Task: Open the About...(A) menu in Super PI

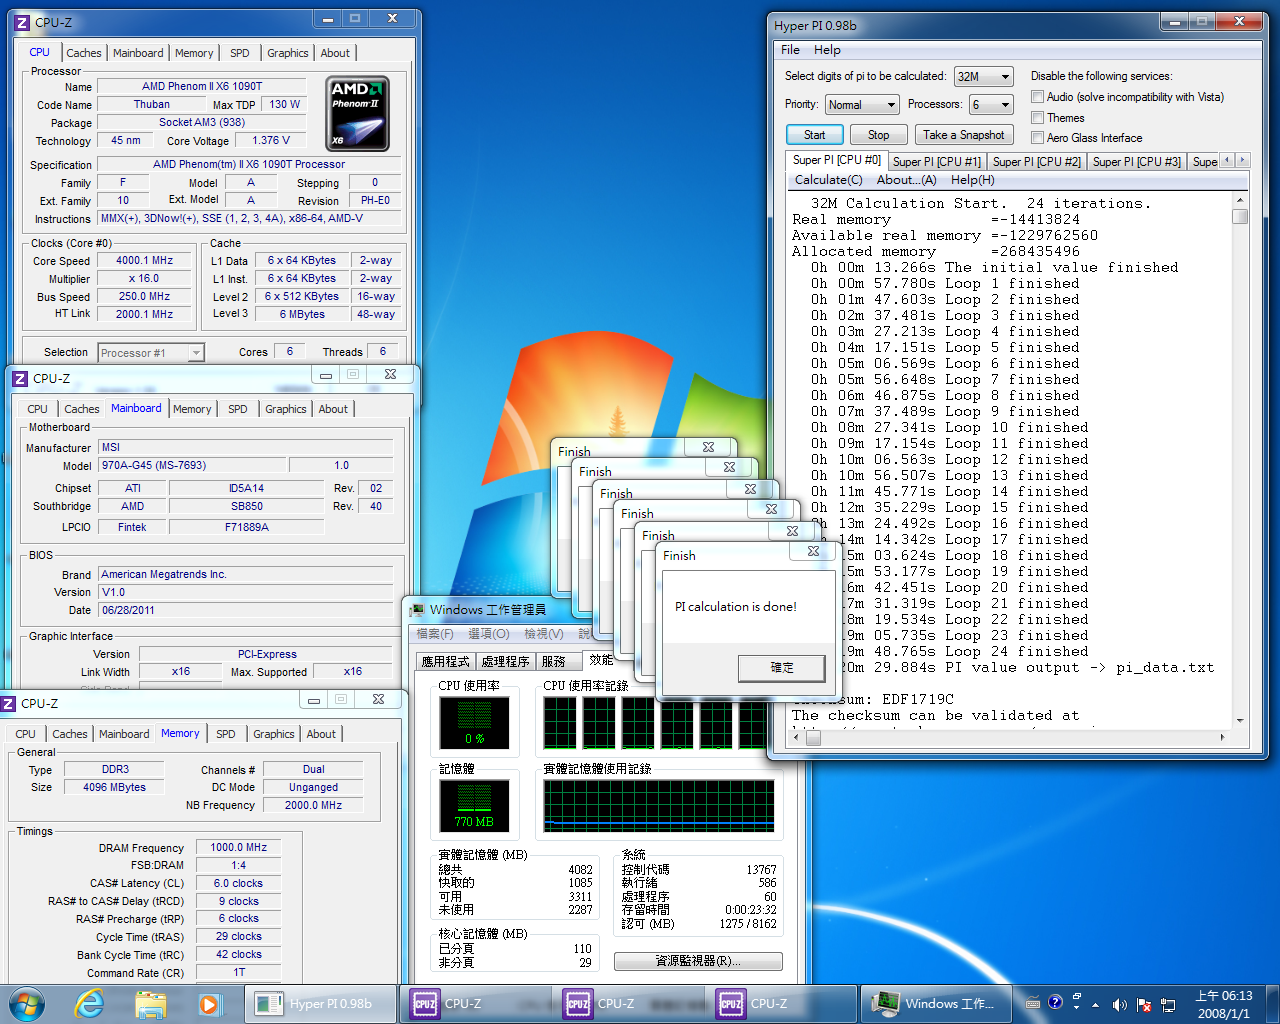Action: pos(906,180)
